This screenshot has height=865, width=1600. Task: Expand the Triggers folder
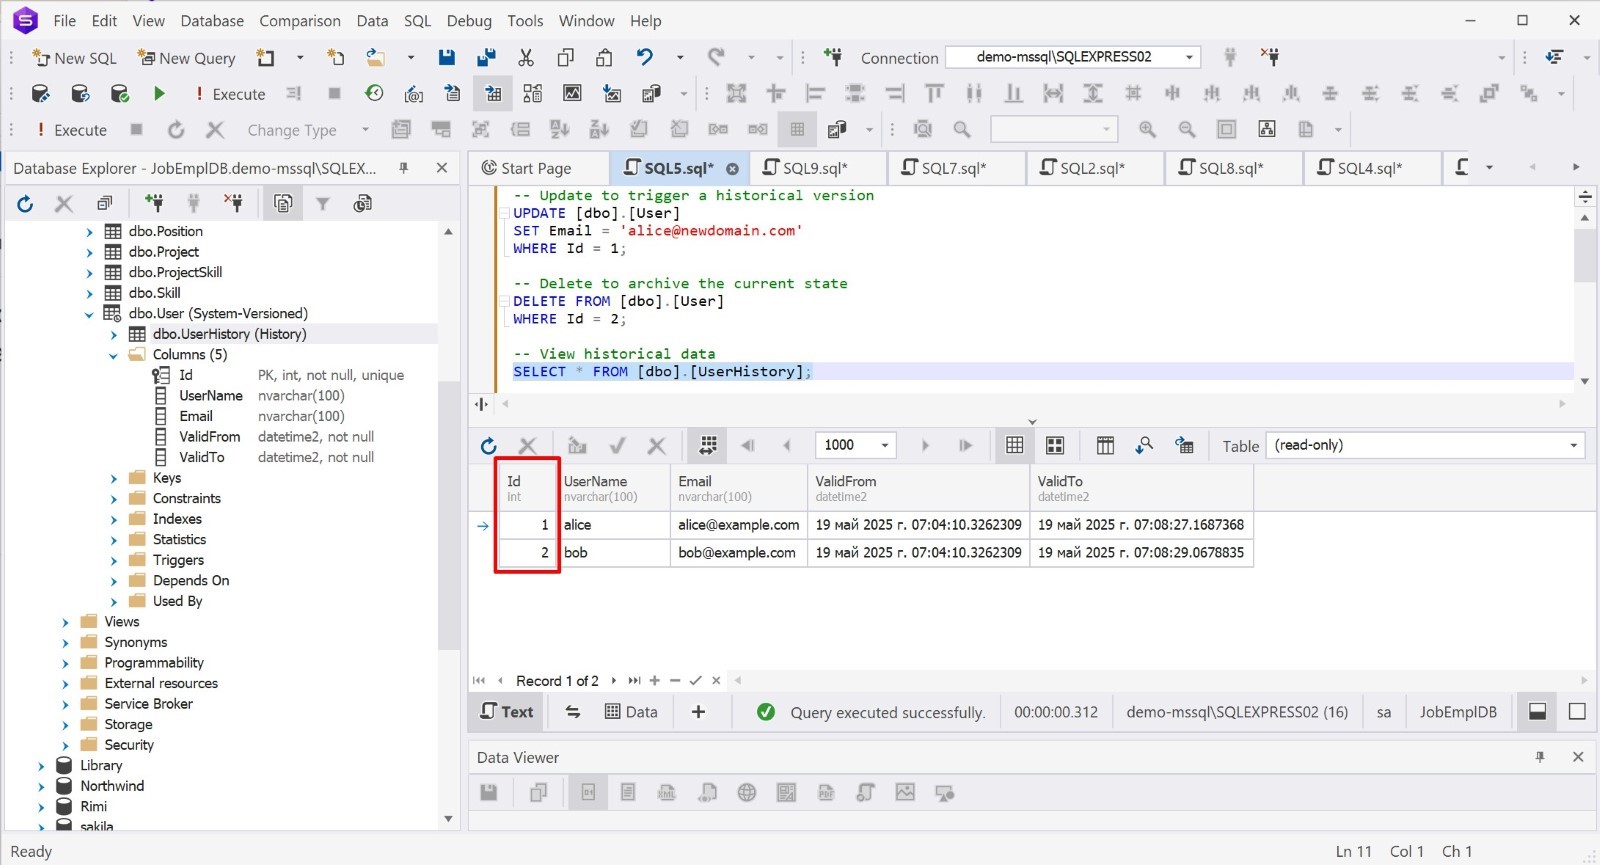pyautogui.click(x=113, y=561)
